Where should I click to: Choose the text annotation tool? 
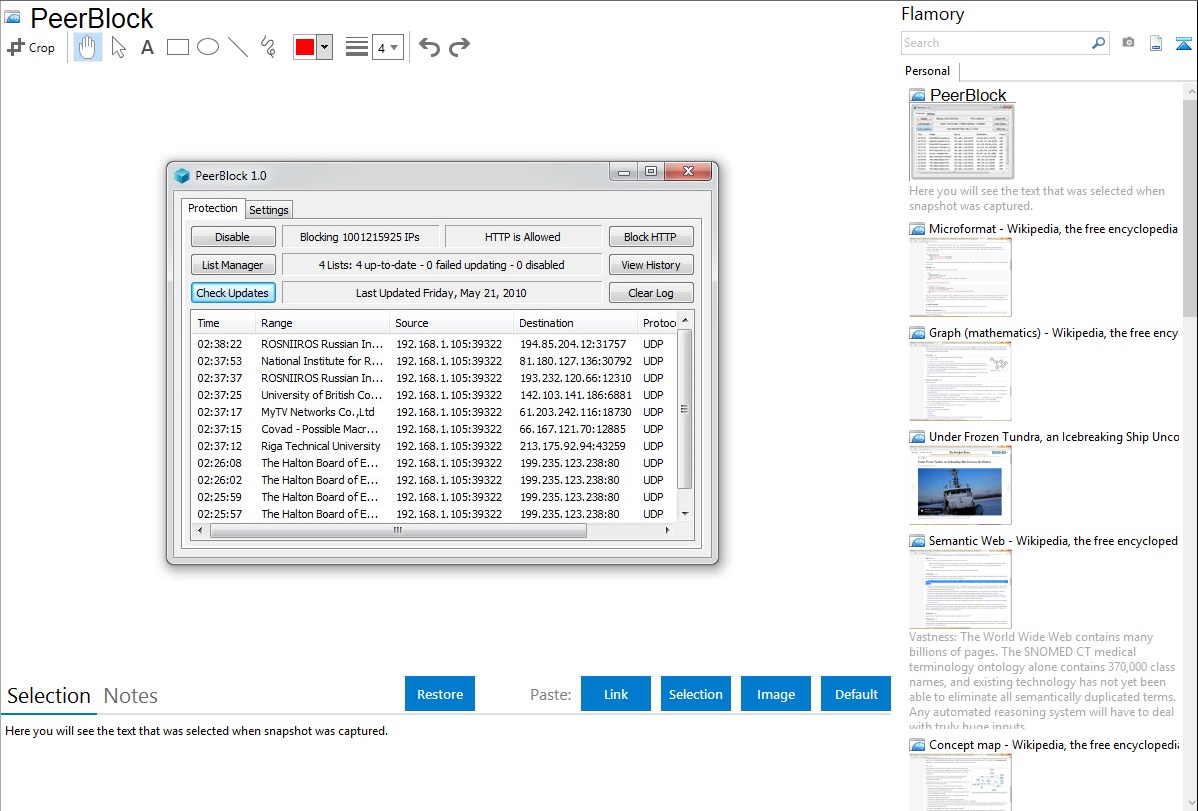(x=147, y=47)
